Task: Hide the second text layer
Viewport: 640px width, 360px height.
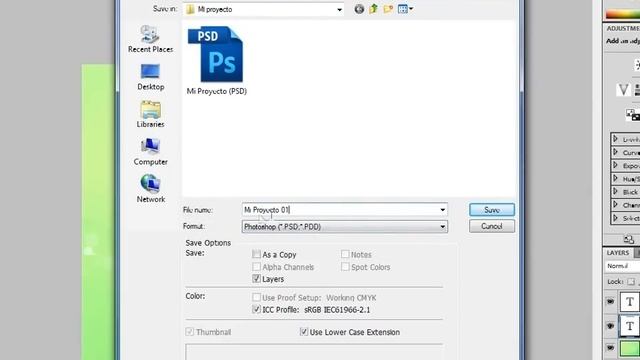Action: (x=610, y=326)
